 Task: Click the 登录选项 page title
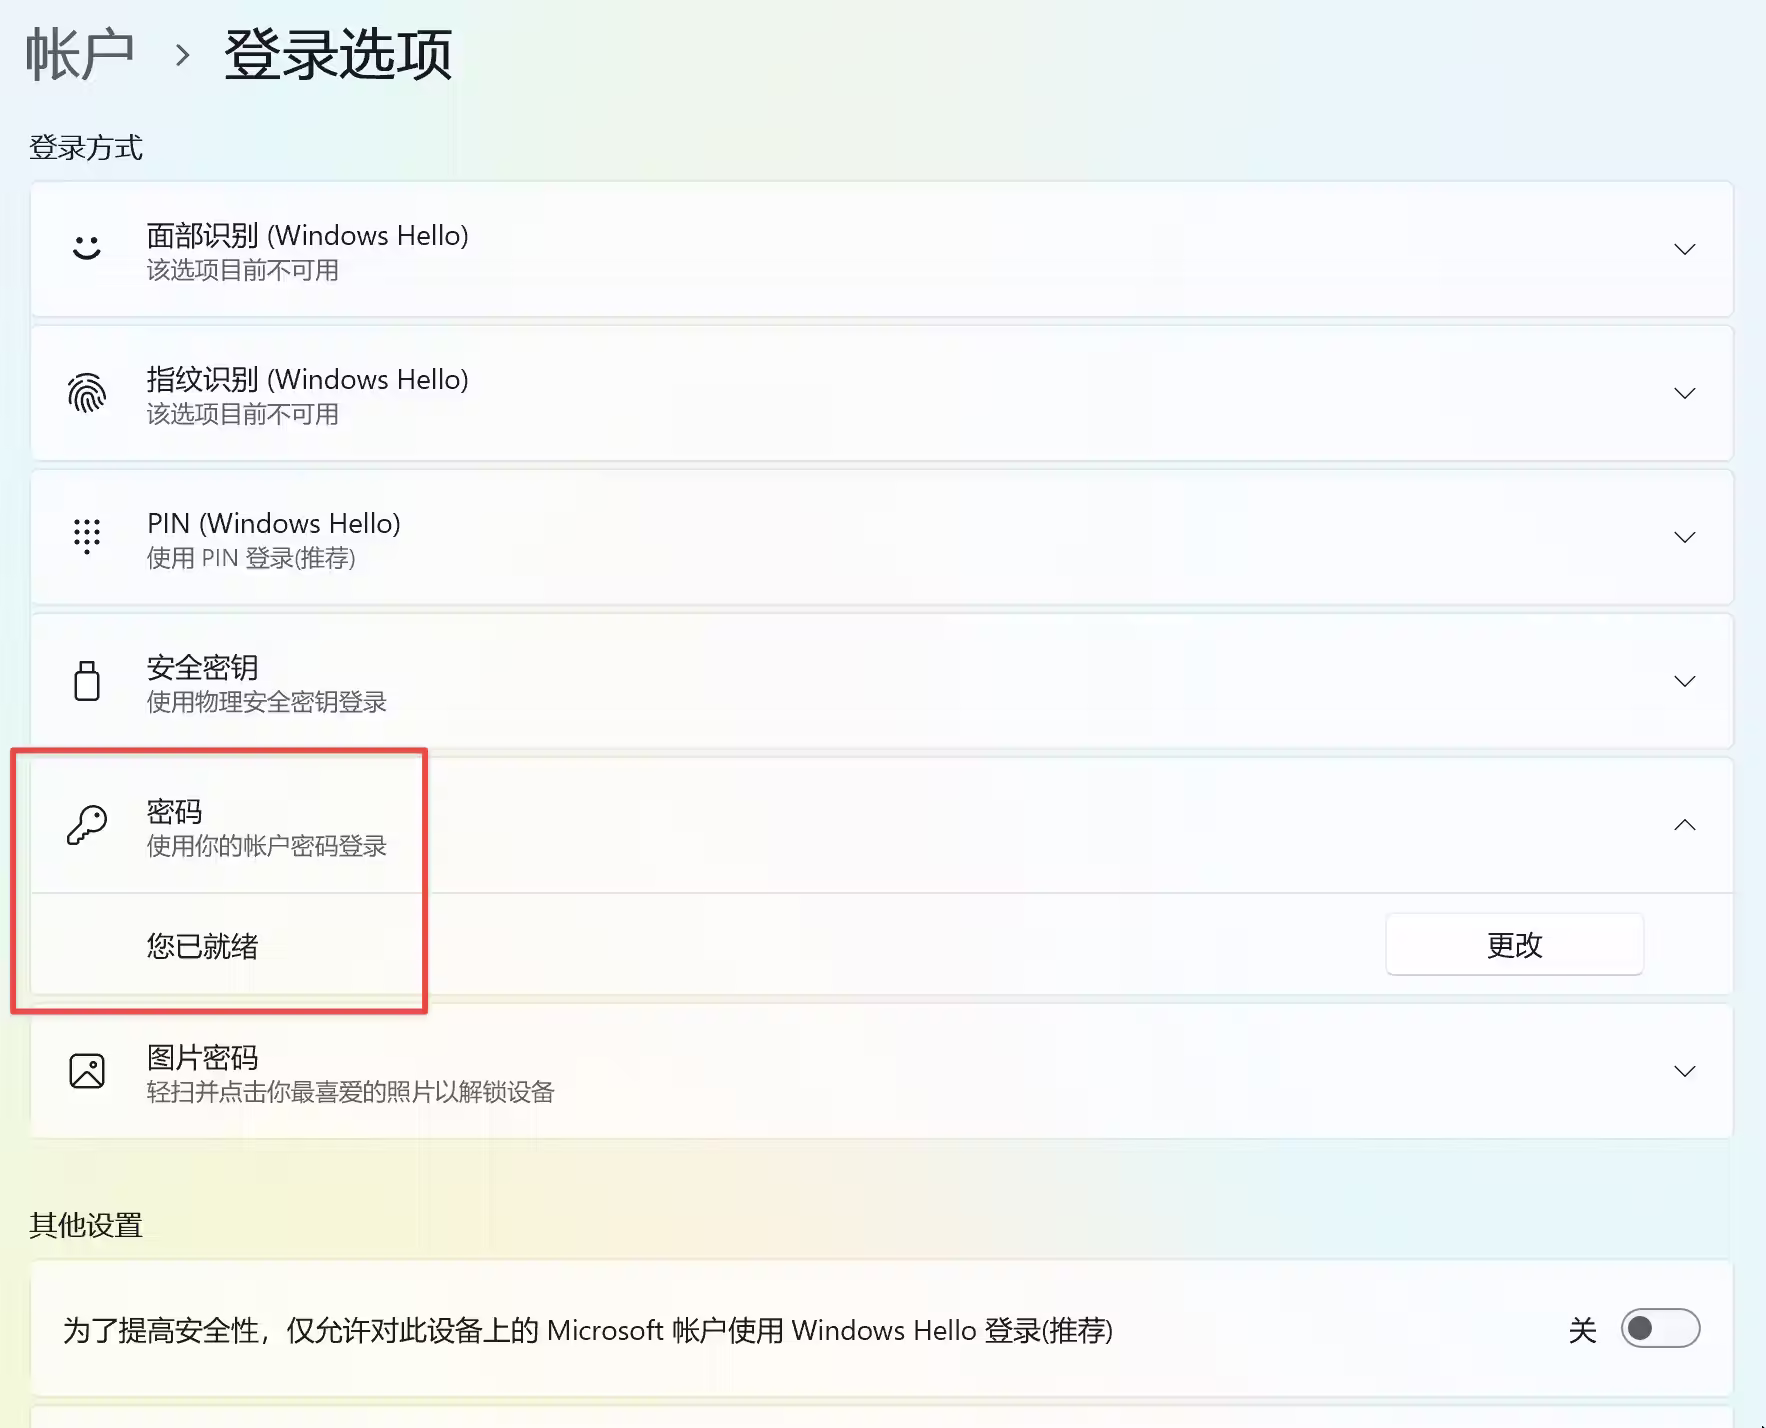tap(338, 54)
